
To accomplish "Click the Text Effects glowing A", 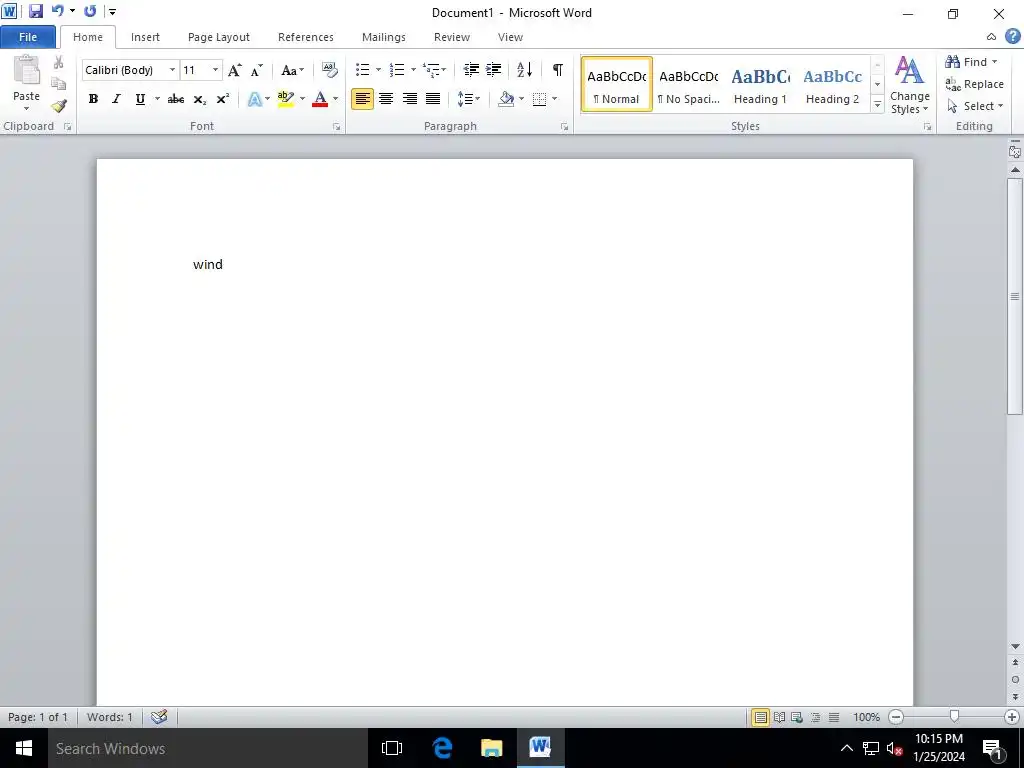I will pos(255,99).
